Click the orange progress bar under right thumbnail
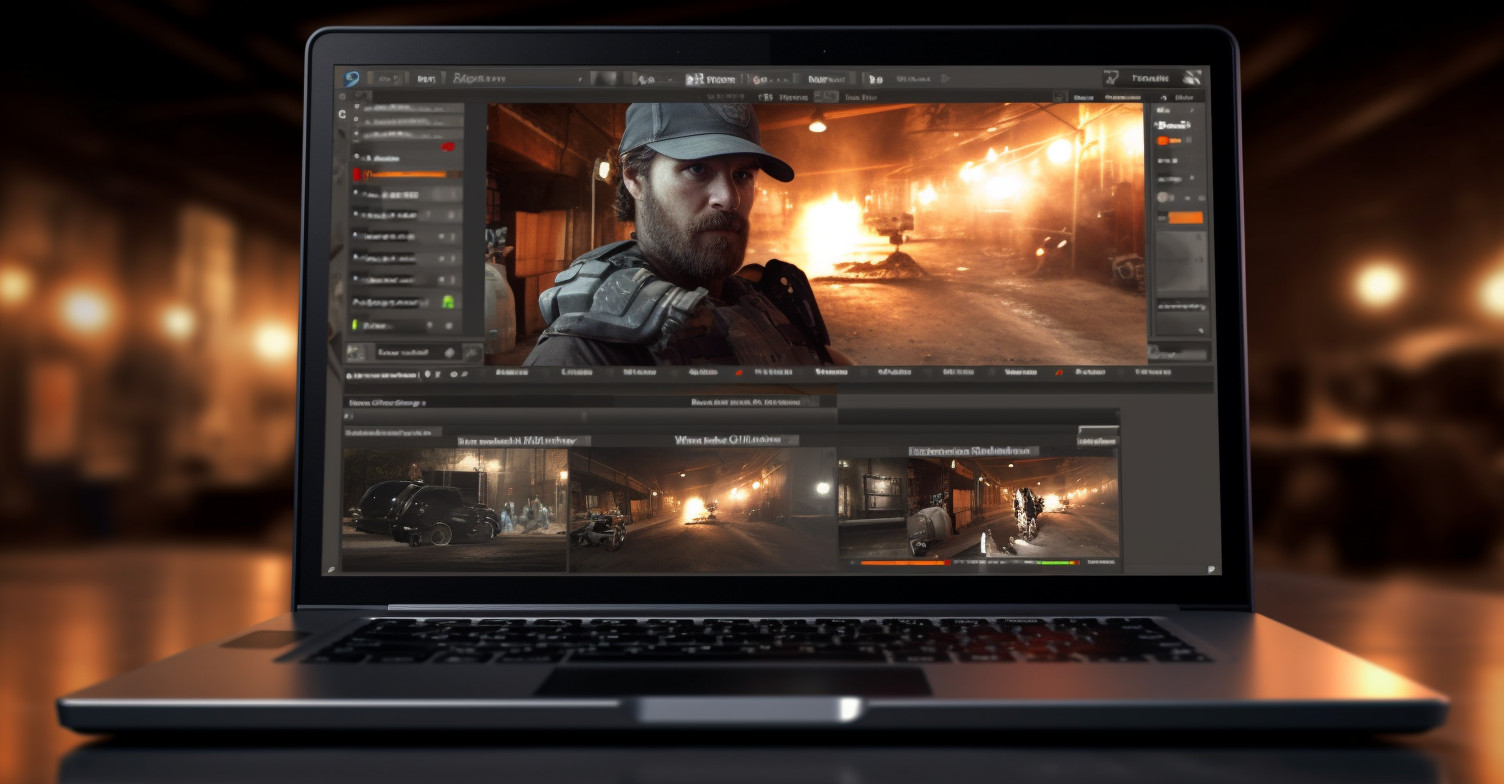 [x=905, y=563]
